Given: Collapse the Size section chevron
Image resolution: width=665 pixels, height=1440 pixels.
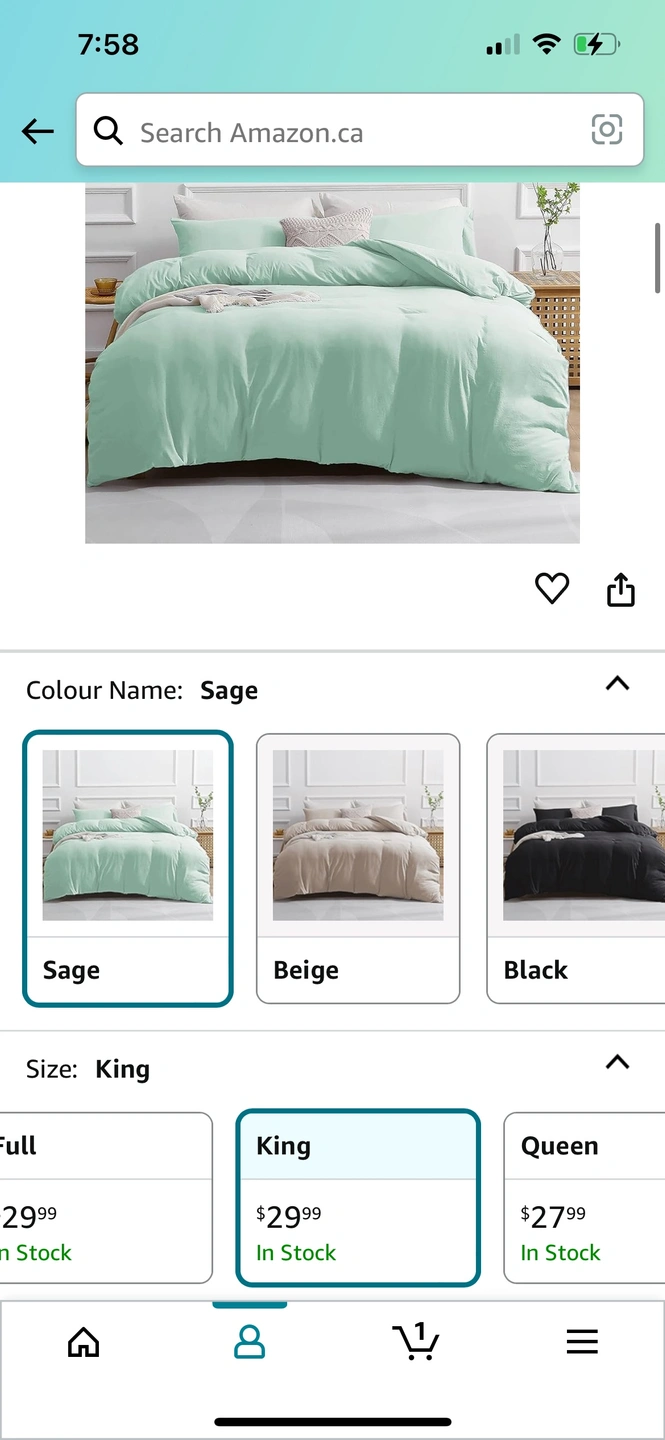Looking at the screenshot, I should click(x=618, y=1062).
